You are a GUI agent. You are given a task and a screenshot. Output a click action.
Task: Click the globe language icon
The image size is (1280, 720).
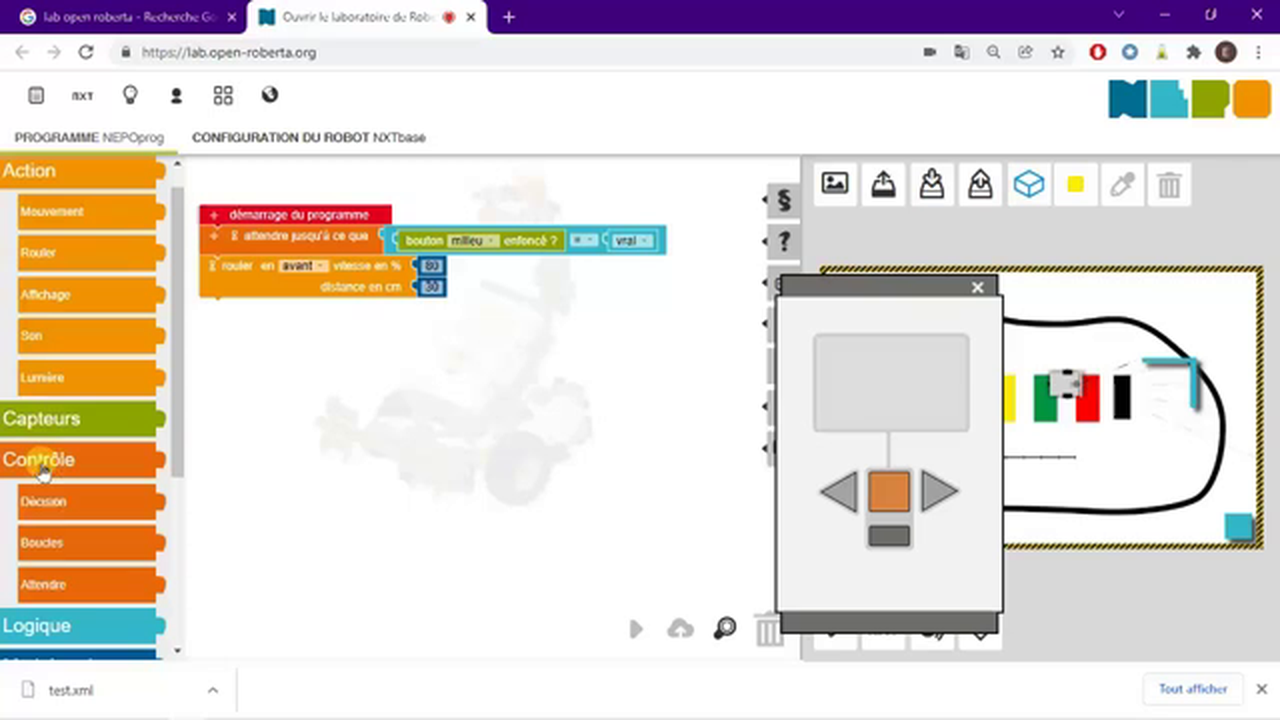pyautogui.click(x=269, y=95)
